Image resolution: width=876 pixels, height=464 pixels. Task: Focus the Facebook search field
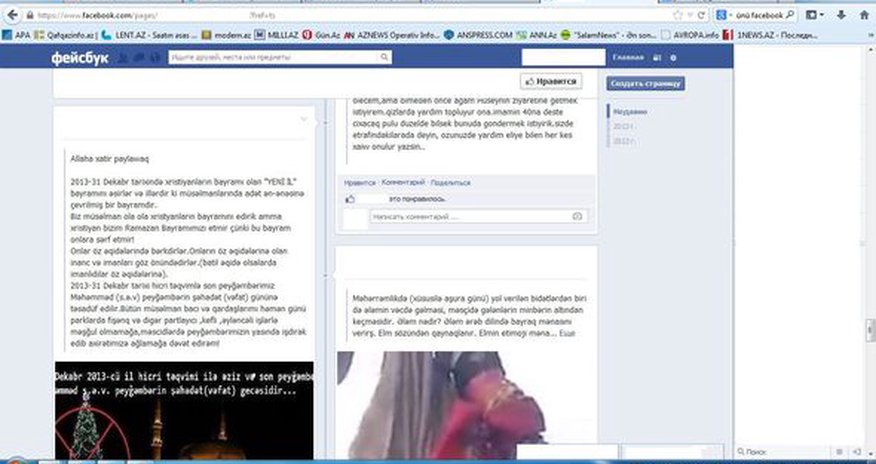[x=280, y=58]
